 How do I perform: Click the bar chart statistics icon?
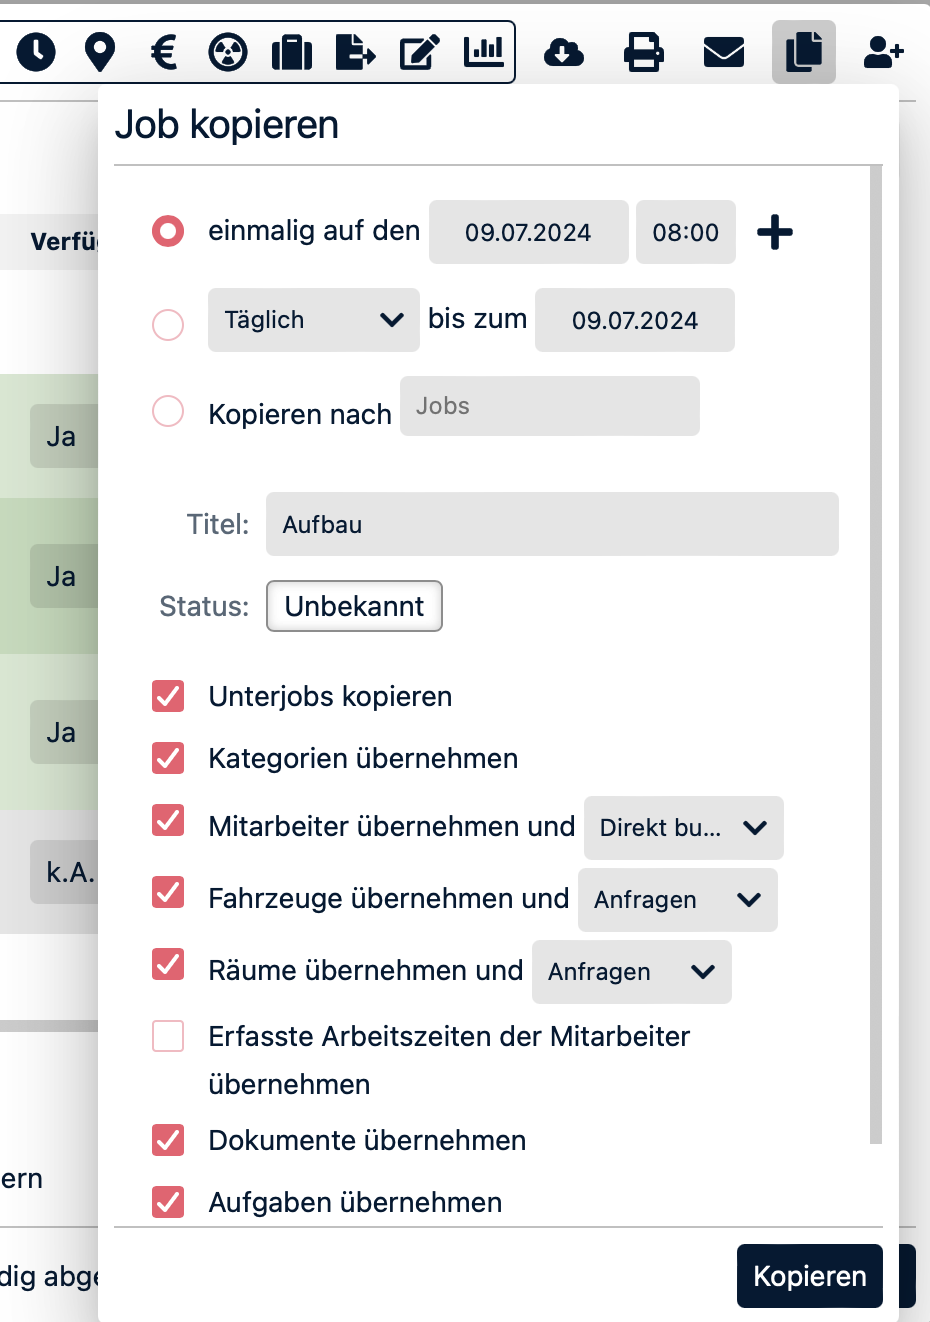tap(484, 51)
